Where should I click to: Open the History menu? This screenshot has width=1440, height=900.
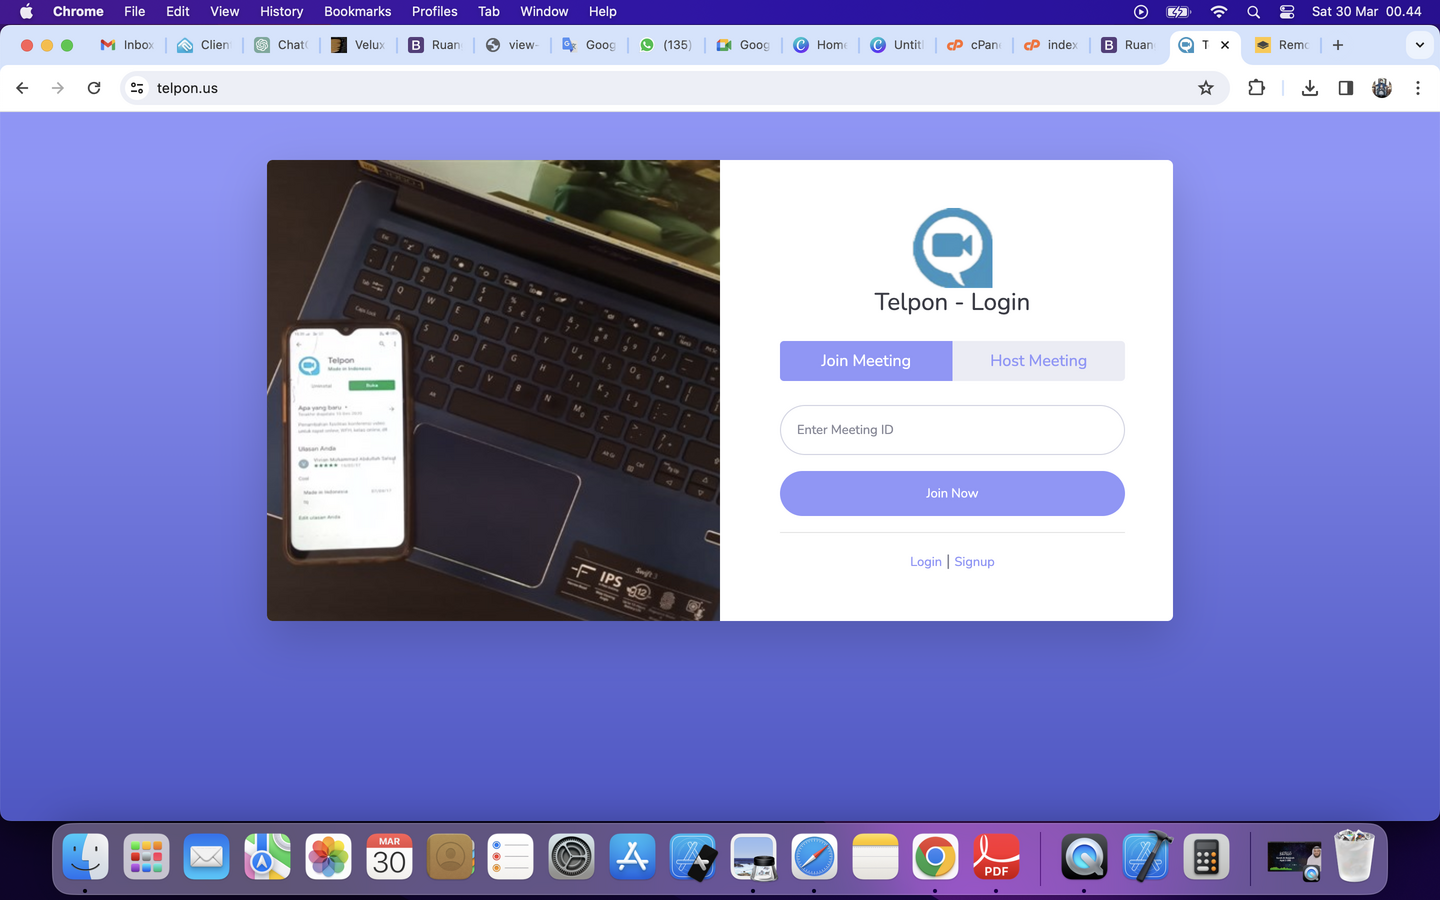click(x=281, y=11)
